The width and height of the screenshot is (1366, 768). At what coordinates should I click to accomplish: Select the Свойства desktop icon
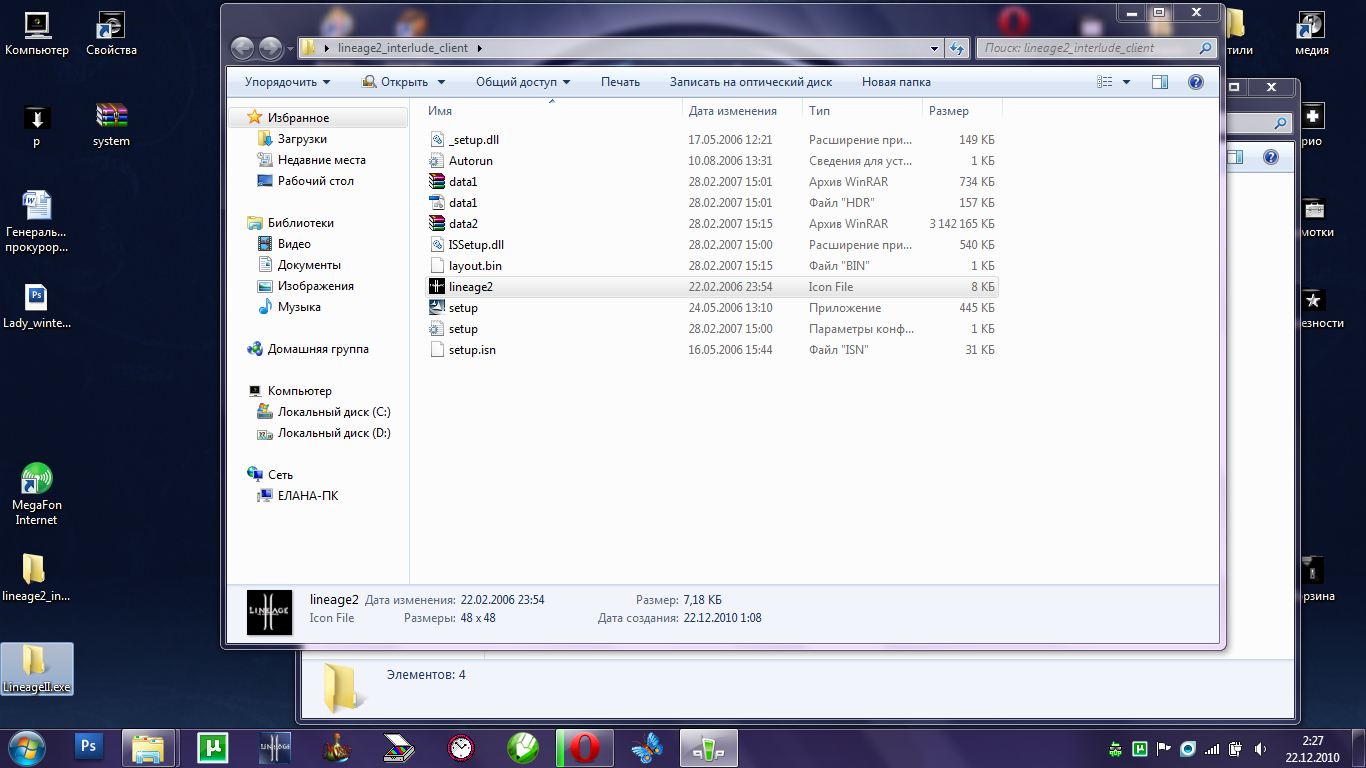[111, 33]
